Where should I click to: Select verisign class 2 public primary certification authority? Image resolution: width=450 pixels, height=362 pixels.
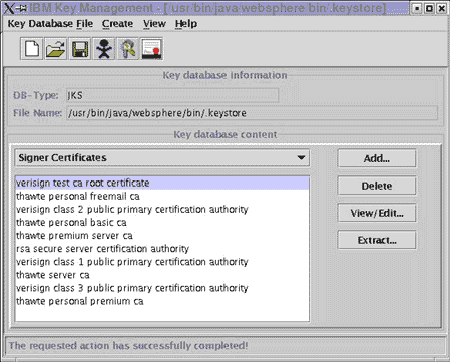click(162, 209)
